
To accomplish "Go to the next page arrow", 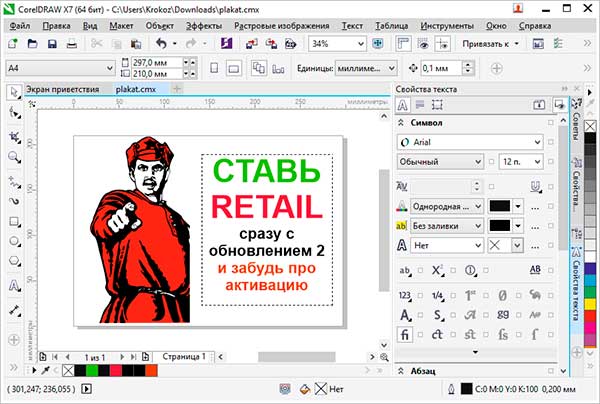I will point(122,357).
